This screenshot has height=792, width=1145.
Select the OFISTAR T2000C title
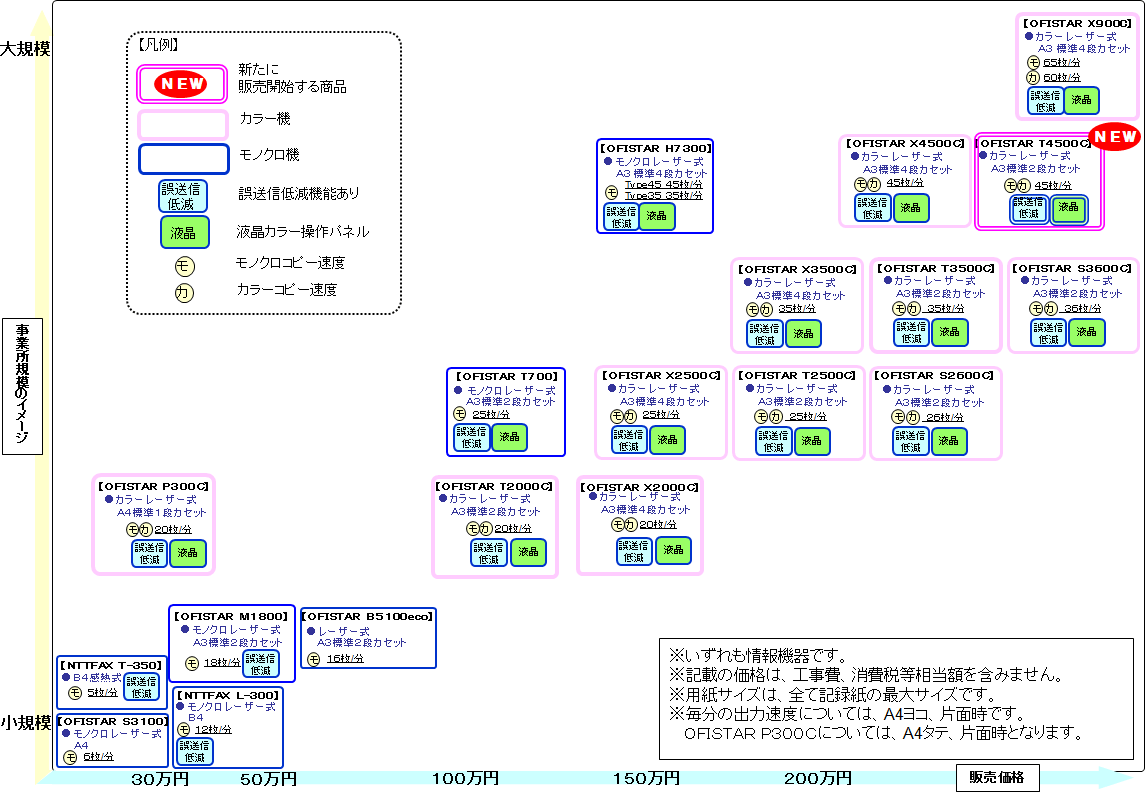coord(494,486)
